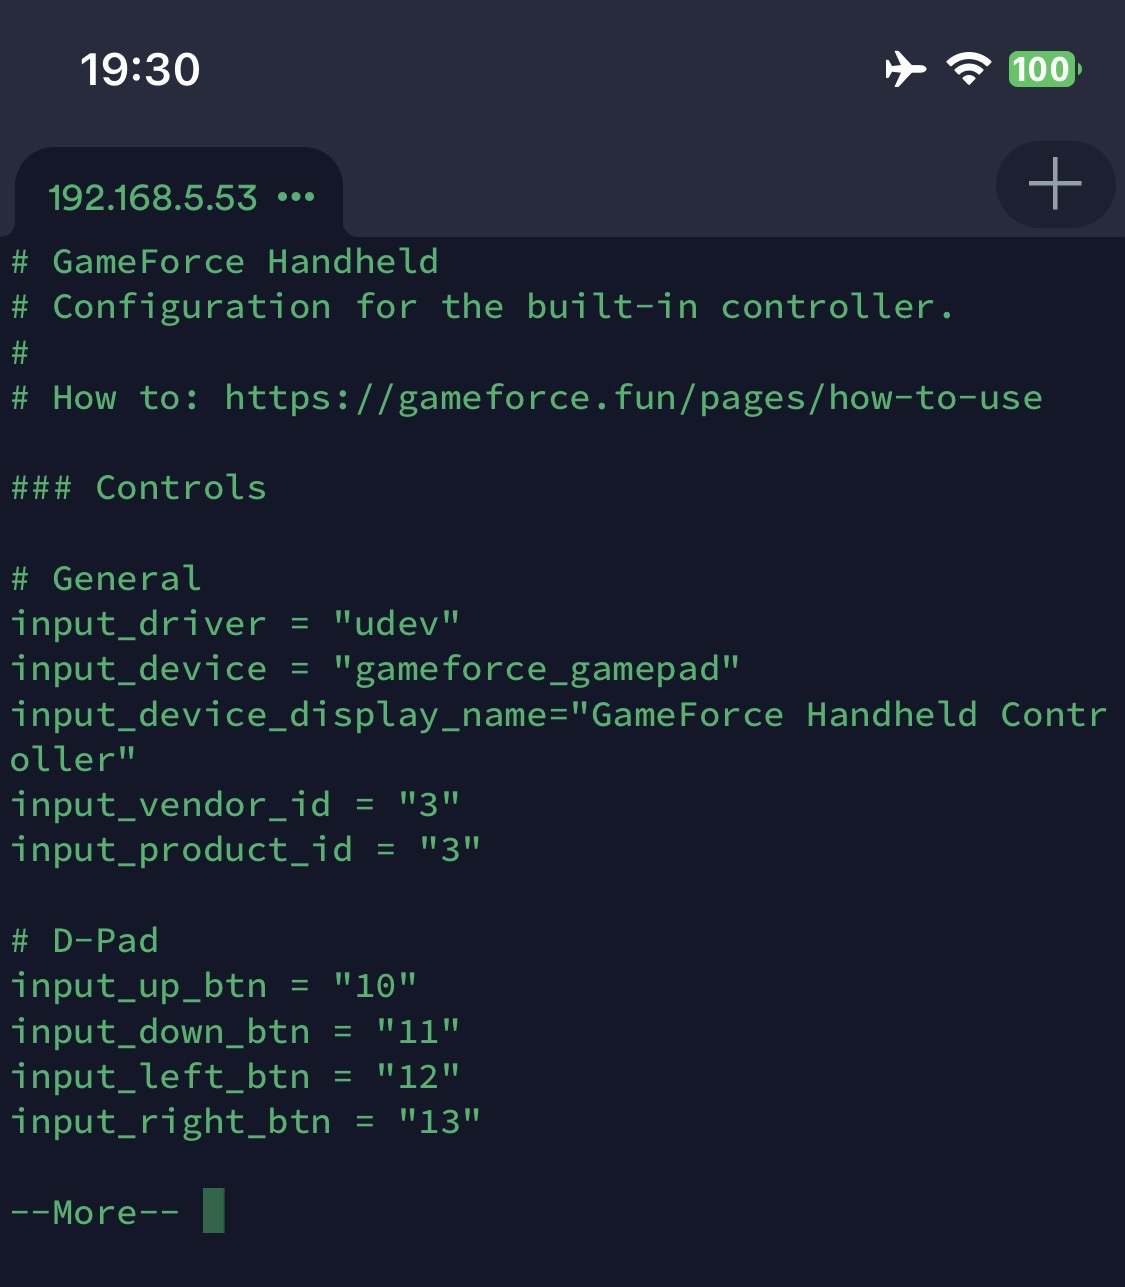Tap the gameforce.fun how-to-use URL
The height and width of the screenshot is (1287, 1125).
click(x=632, y=397)
